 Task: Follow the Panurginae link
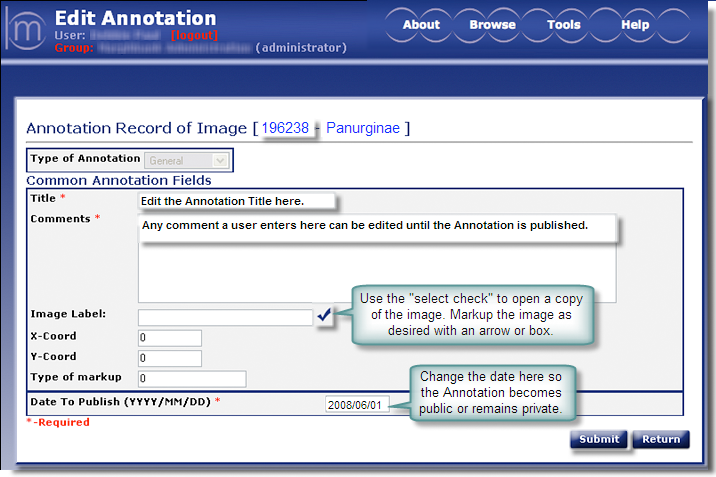click(x=364, y=128)
